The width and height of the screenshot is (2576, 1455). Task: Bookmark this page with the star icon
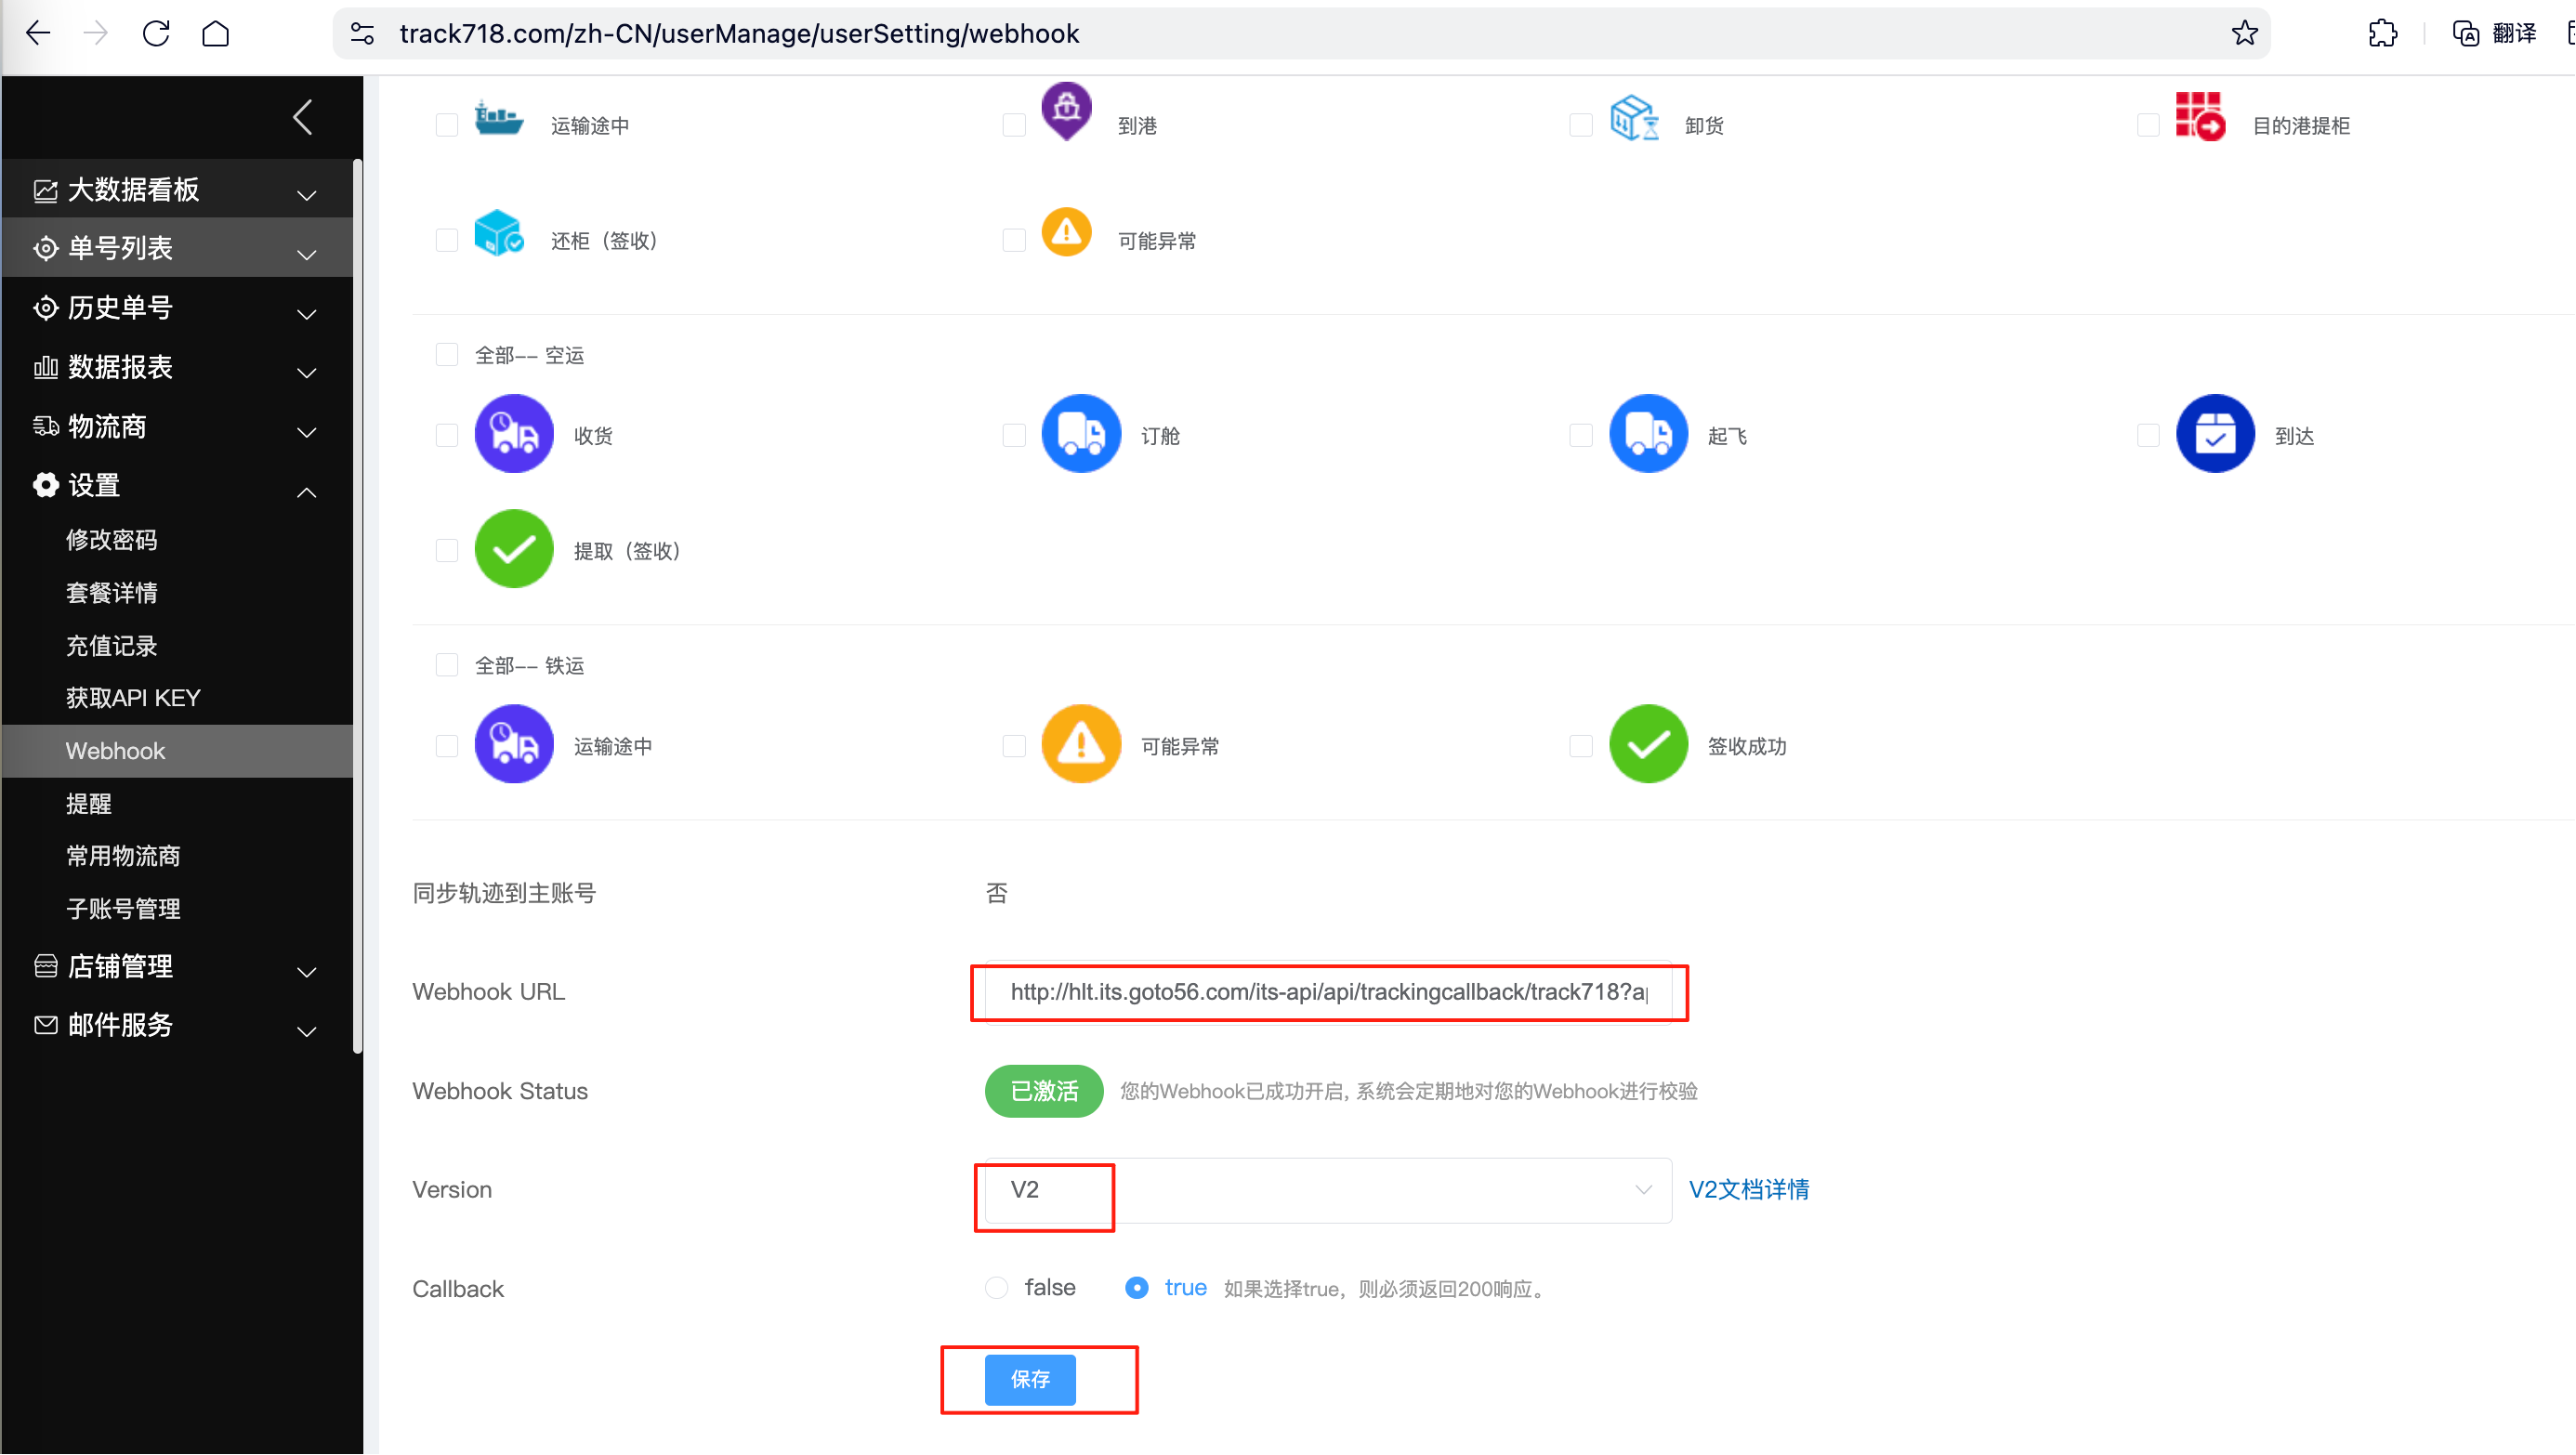[2245, 33]
